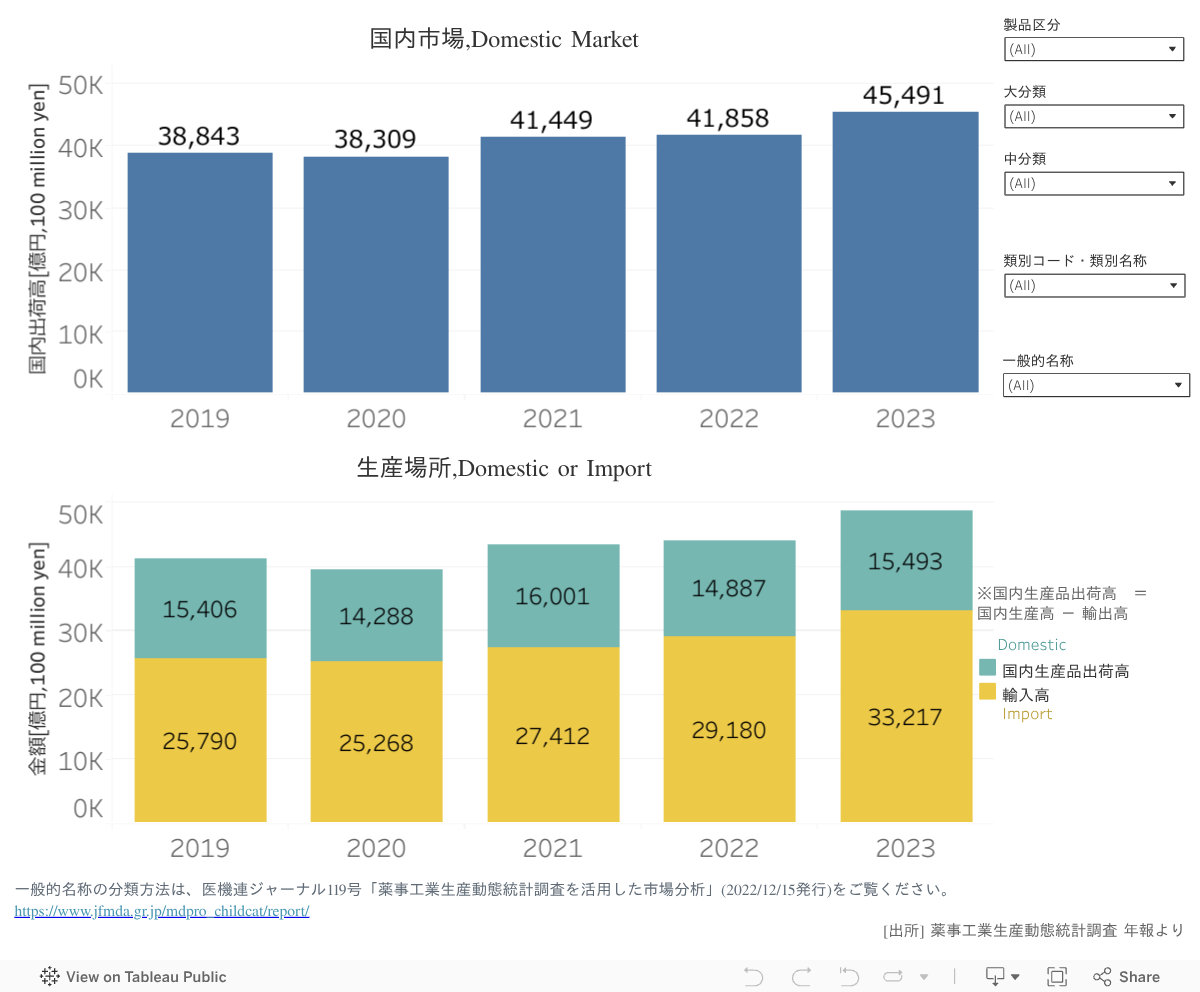Click the 輸入高 legend label
This screenshot has height=992, width=1200.
coord(1026,693)
